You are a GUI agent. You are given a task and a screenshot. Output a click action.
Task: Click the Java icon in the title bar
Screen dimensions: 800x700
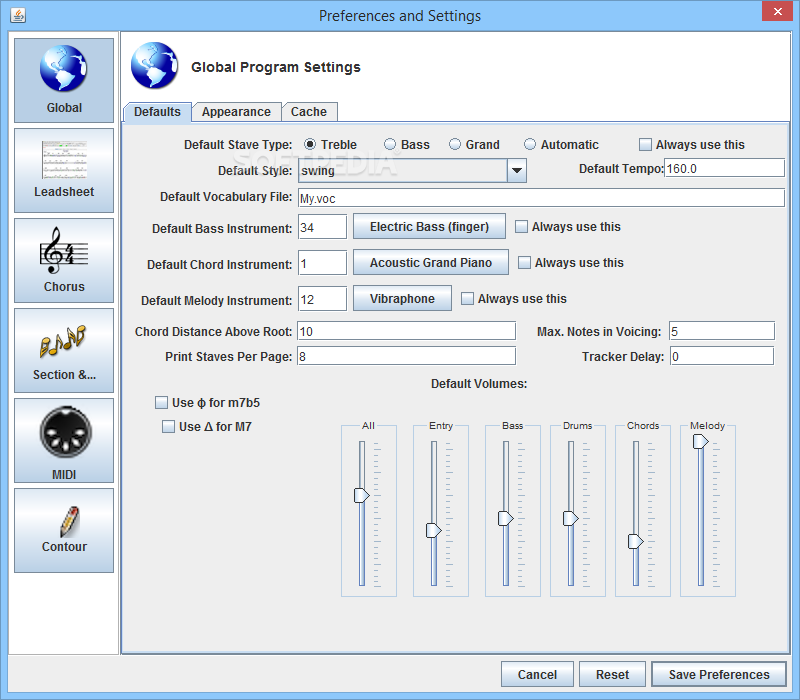tap(16, 15)
